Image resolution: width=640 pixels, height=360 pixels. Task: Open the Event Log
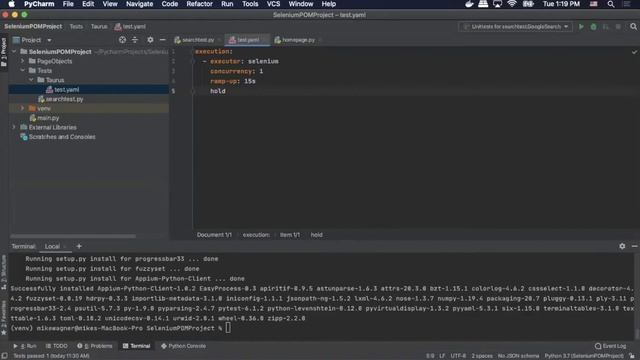point(610,346)
